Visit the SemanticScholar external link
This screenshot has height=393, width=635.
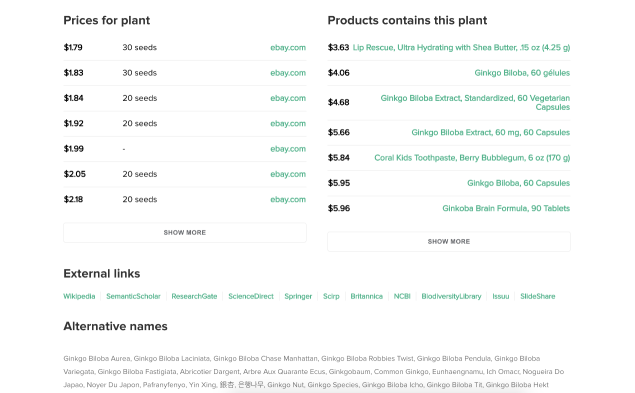pos(133,296)
